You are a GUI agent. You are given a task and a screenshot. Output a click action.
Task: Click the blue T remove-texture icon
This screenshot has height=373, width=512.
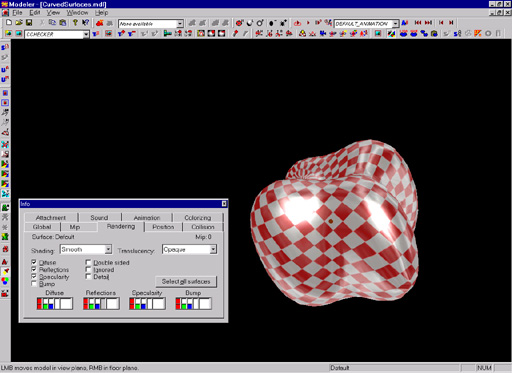132,34
